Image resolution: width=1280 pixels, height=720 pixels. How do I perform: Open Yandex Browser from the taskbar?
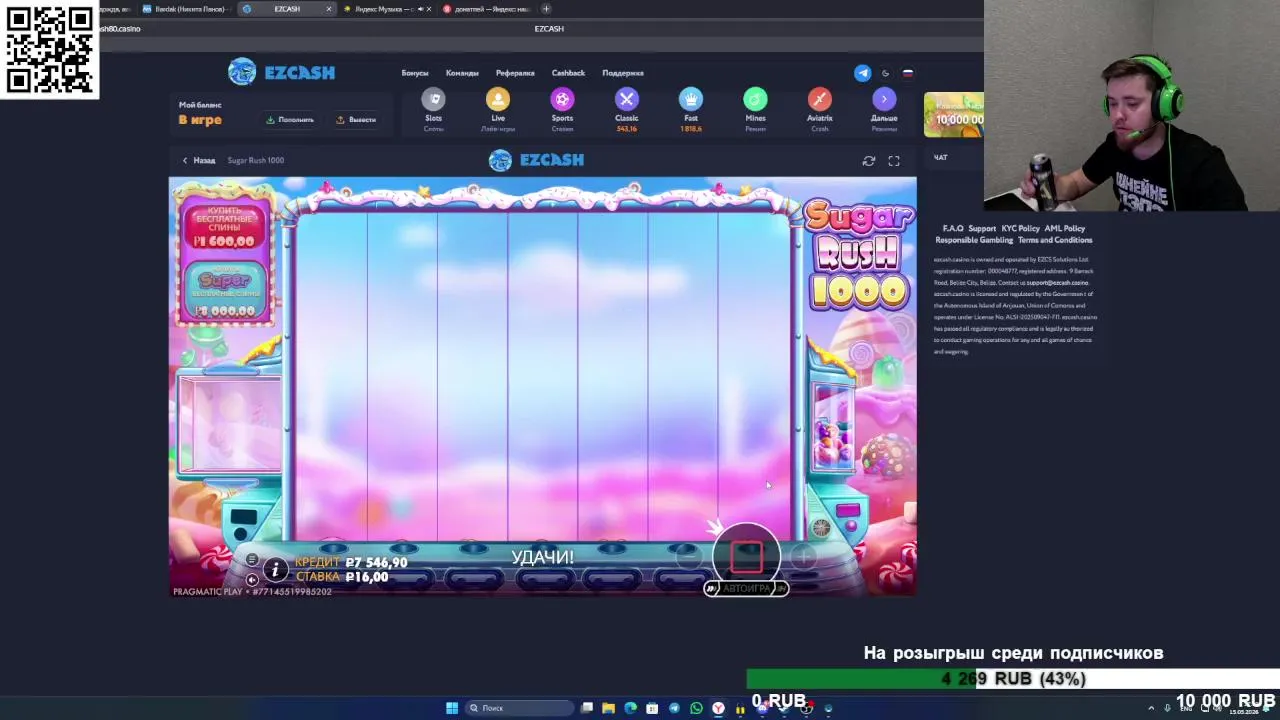[718, 708]
